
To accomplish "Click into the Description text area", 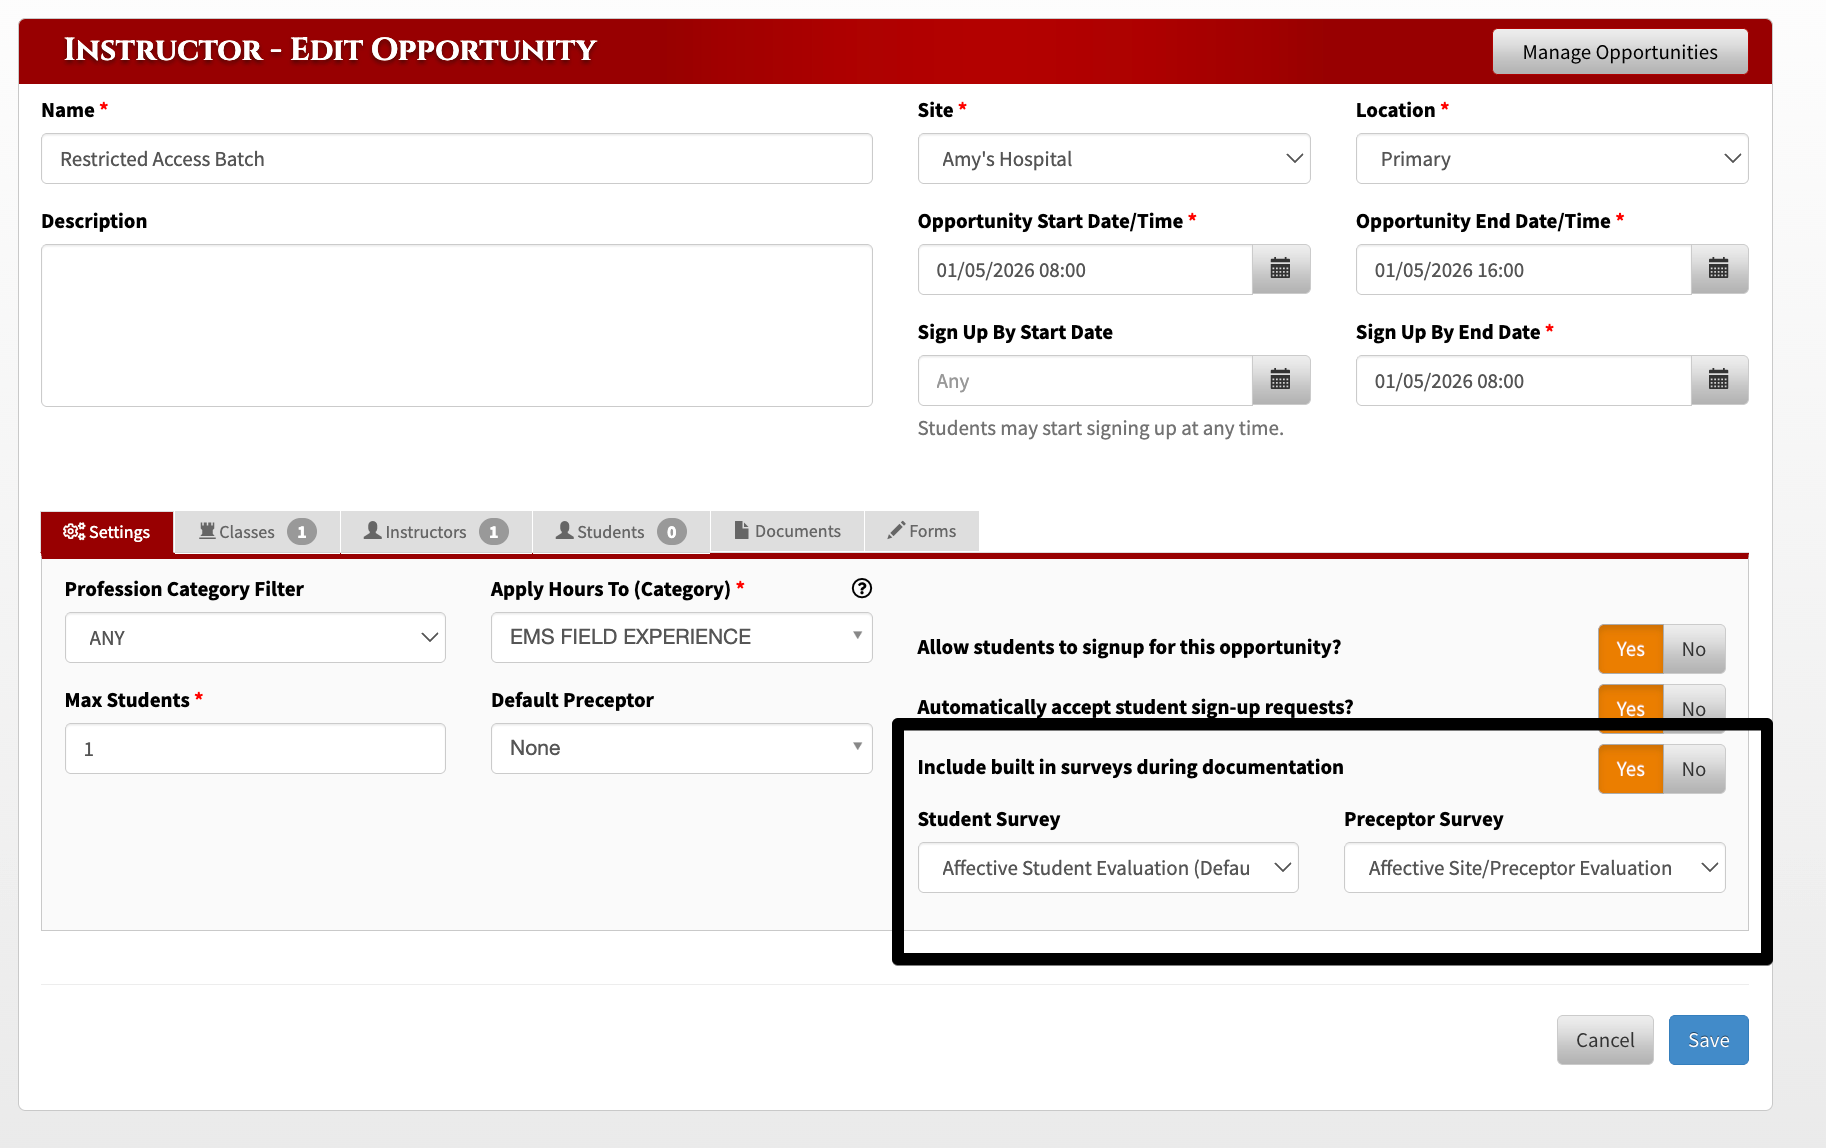I will click(456, 325).
